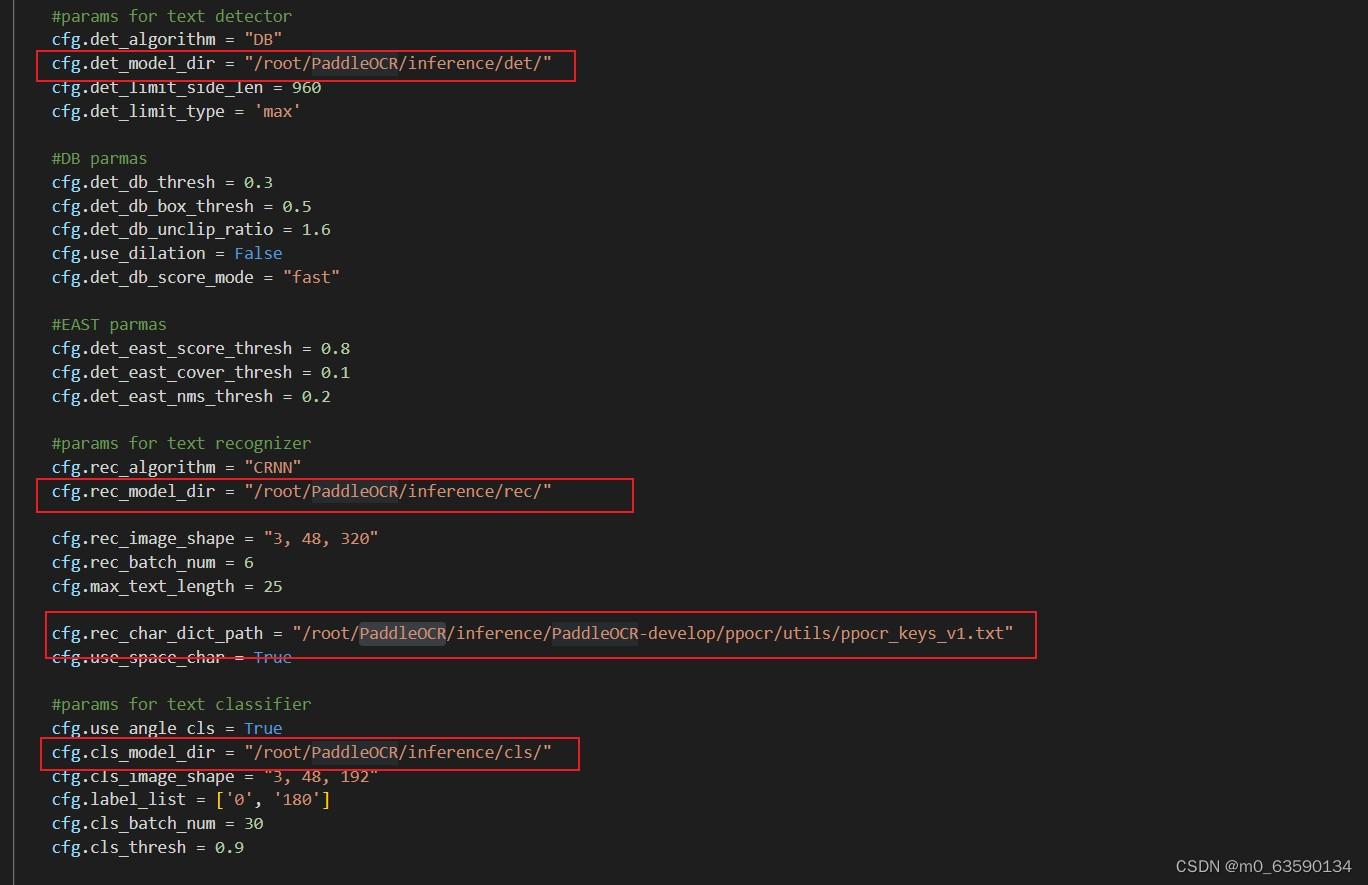
Task: Click the cfg.det_east_score_thresh = 0.8 line
Action: (x=201, y=349)
